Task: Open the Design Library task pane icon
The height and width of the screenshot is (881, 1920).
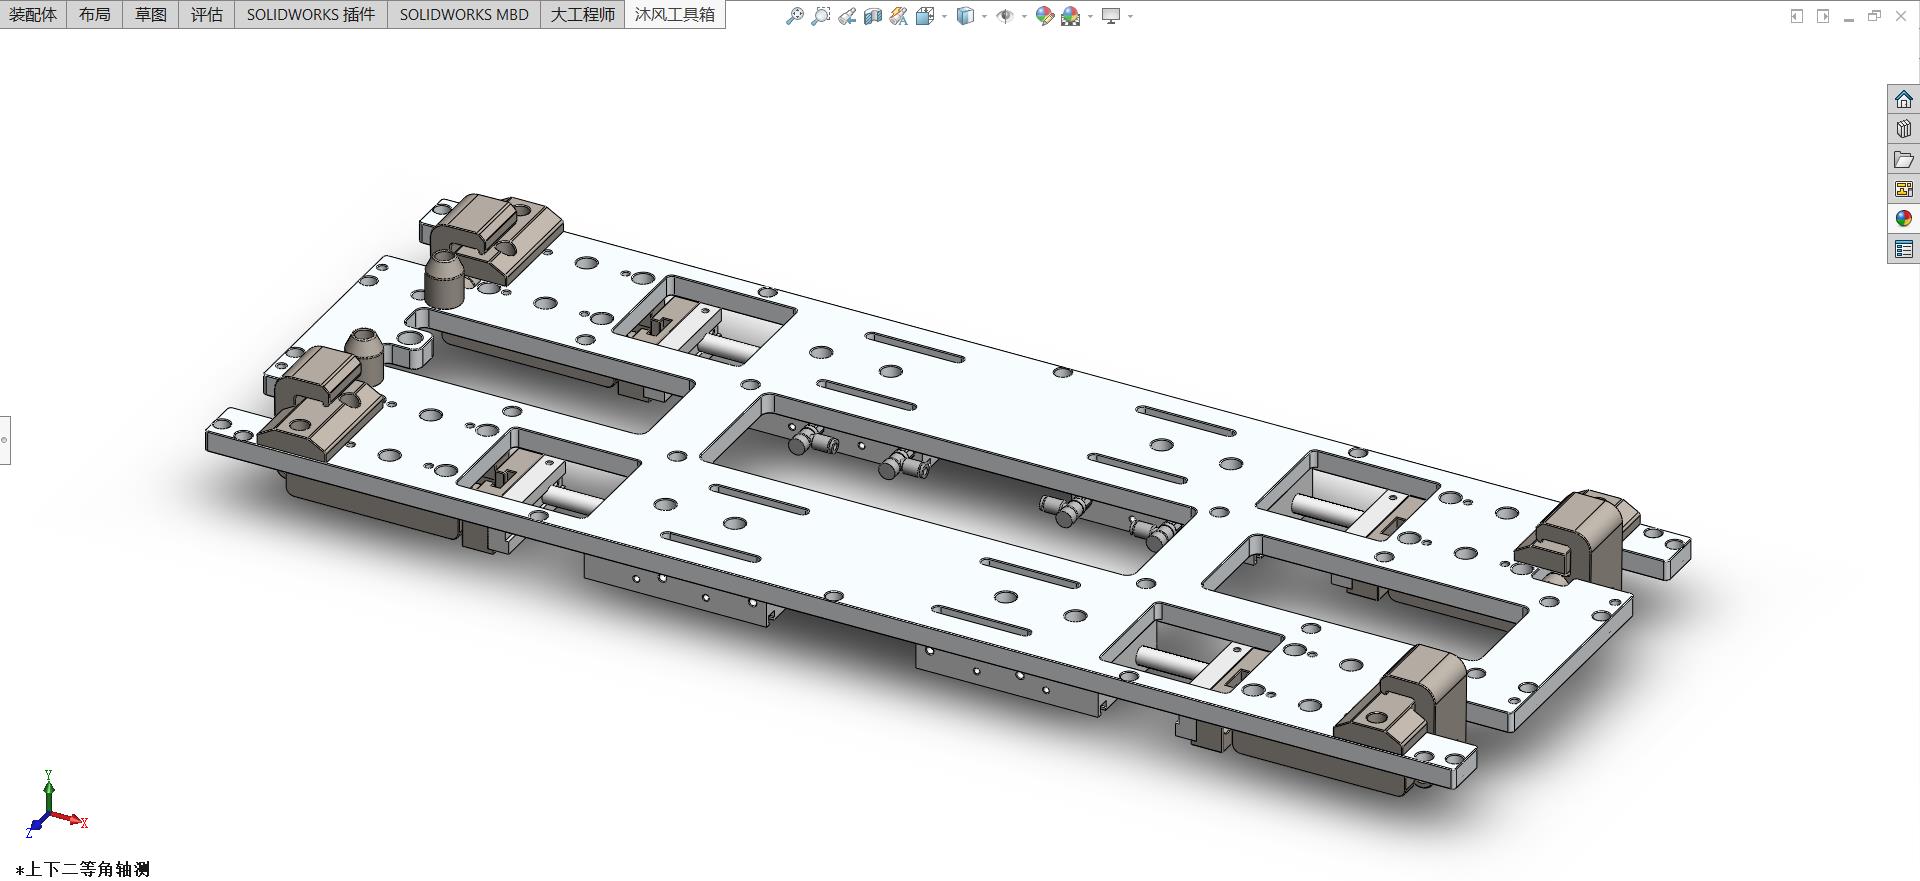Action: (x=1904, y=129)
